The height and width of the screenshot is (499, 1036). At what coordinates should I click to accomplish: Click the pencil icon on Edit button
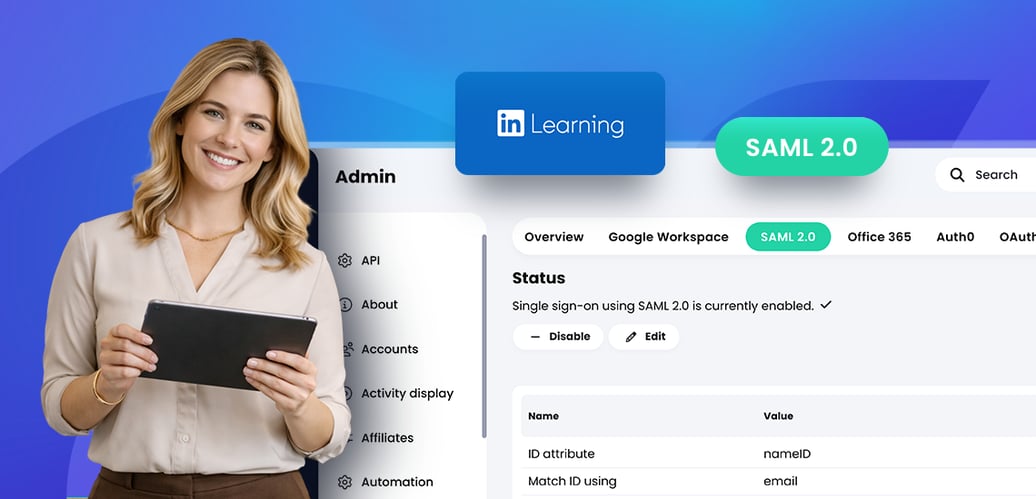pos(631,337)
